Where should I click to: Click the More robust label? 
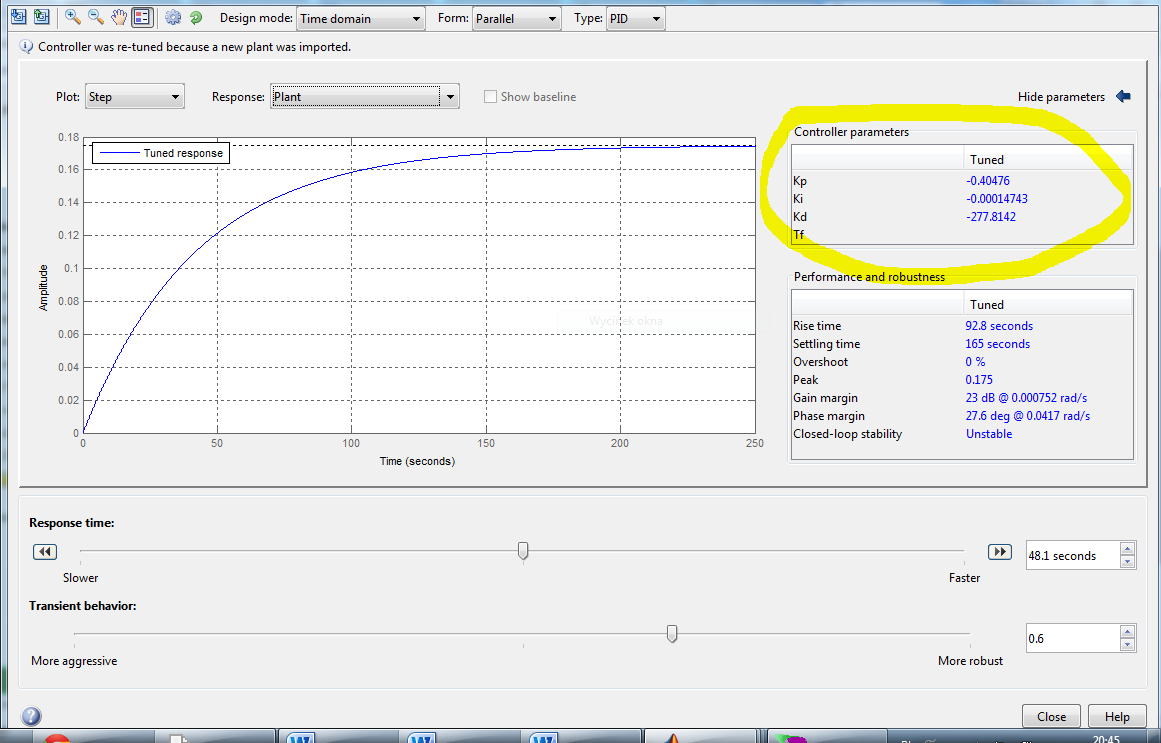coord(970,661)
